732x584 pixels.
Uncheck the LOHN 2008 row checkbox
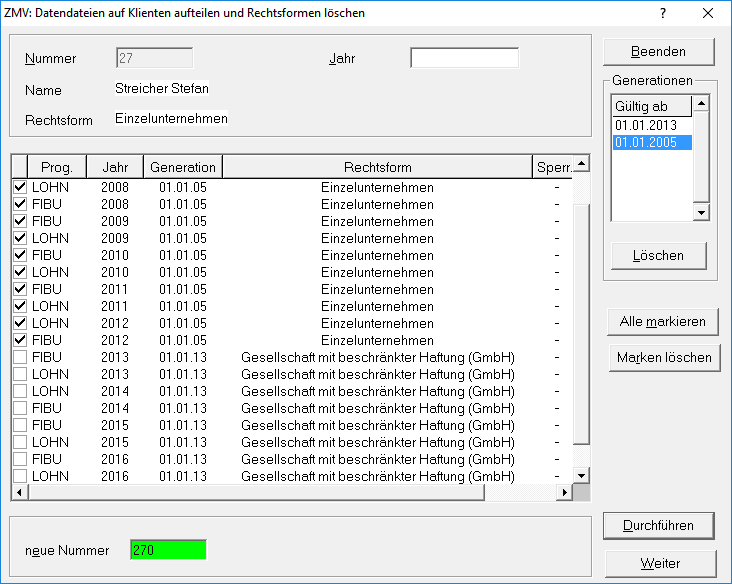click(20, 187)
